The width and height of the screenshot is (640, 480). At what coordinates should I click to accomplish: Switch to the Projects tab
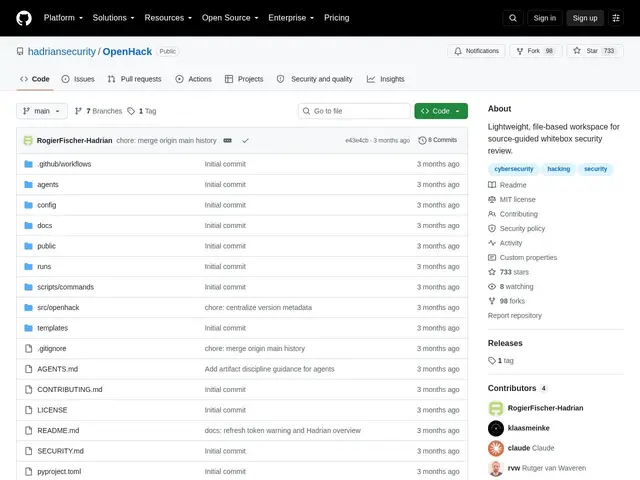click(x=244, y=79)
